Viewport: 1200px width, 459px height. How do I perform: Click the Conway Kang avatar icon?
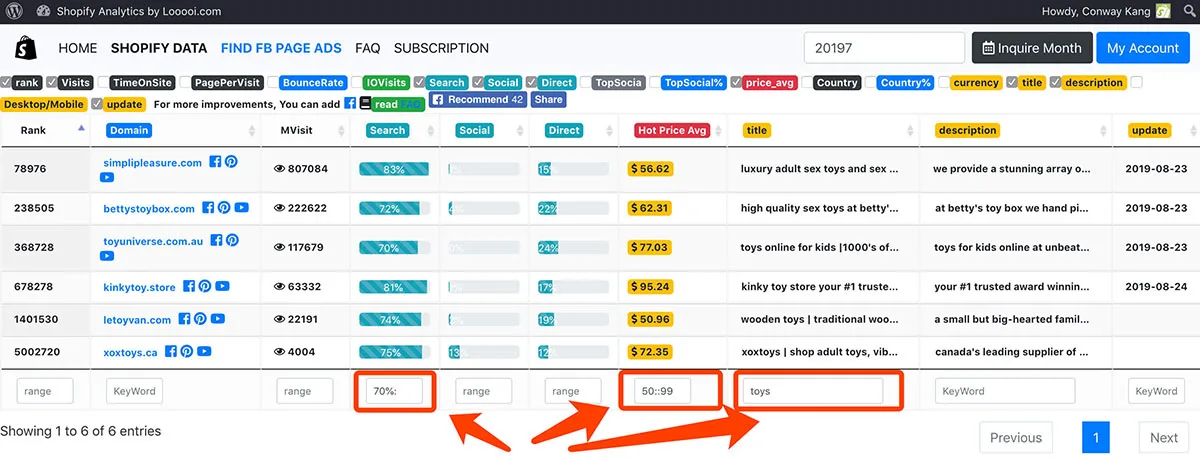click(1163, 11)
